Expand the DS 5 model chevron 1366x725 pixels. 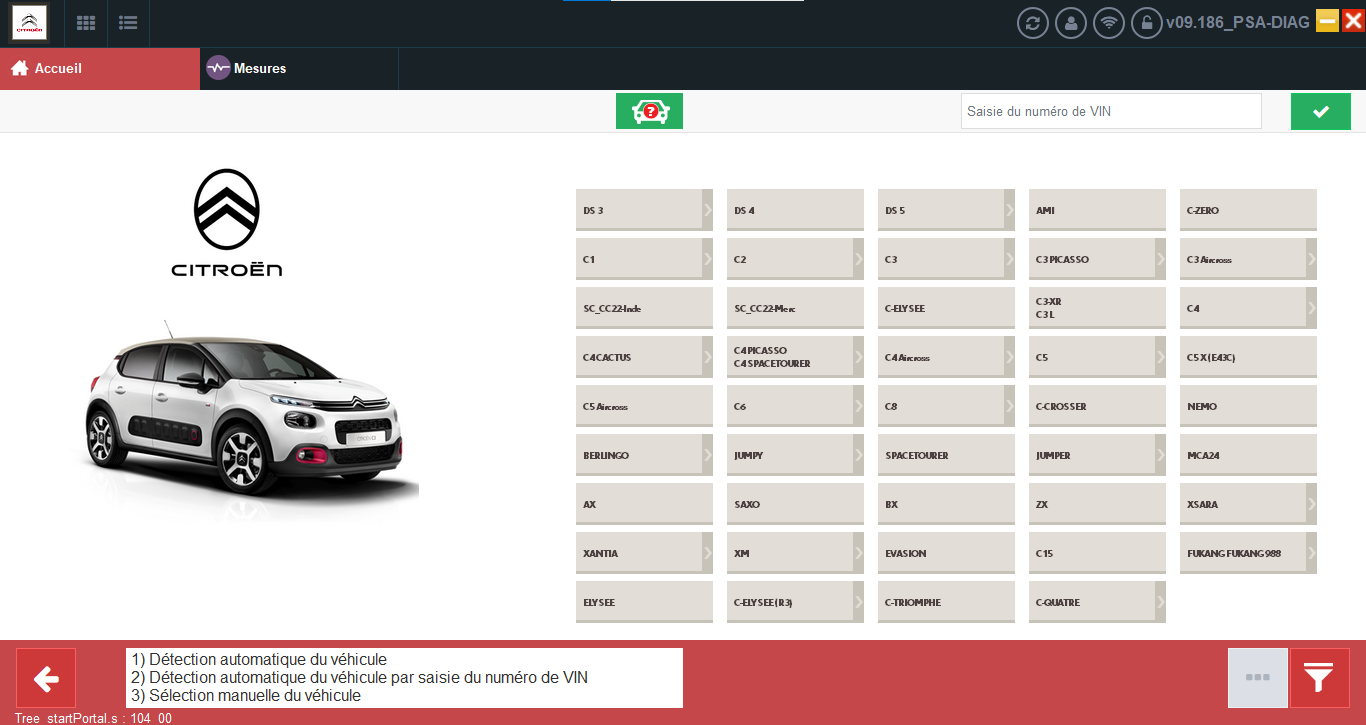[1009, 210]
